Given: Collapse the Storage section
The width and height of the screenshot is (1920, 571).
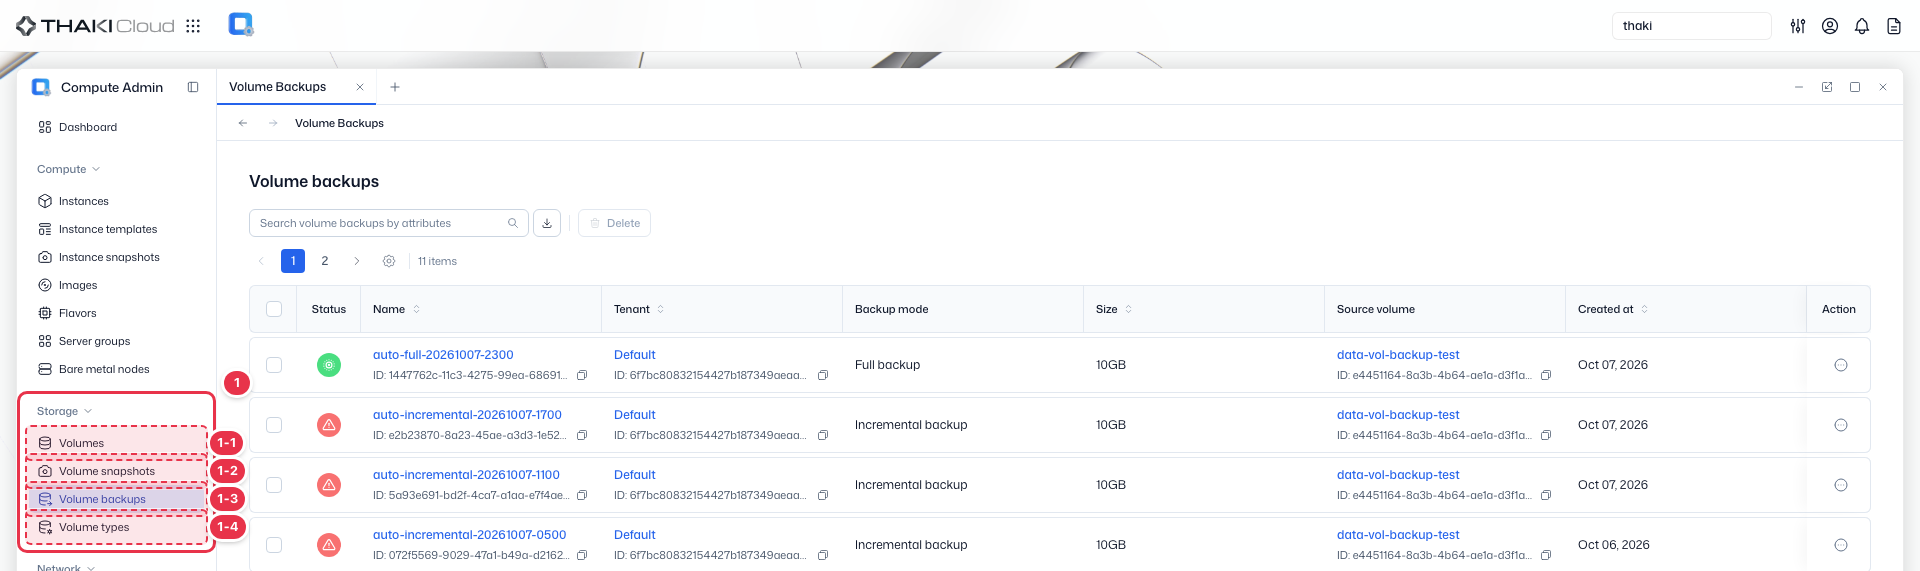Looking at the screenshot, I should click(x=65, y=411).
